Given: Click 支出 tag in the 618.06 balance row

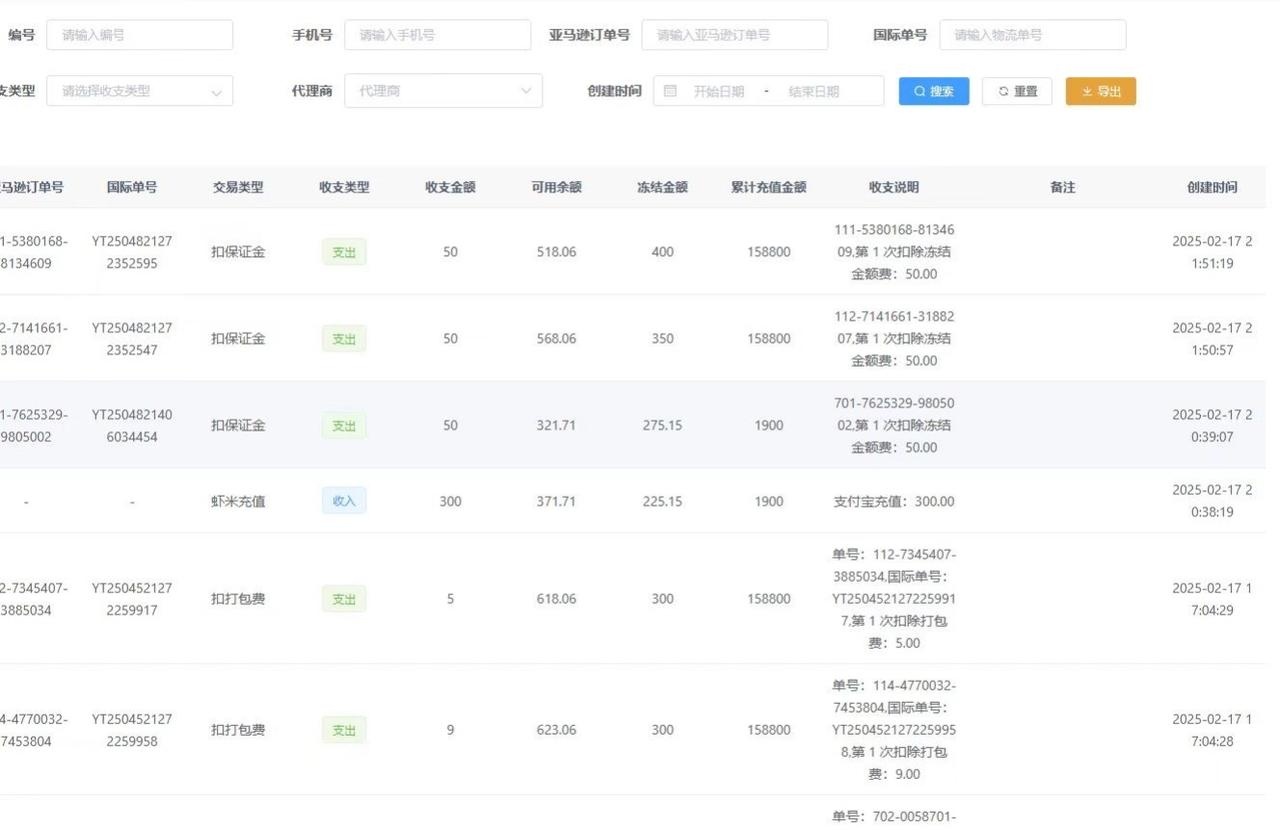Looking at the screenshot, I should coord(344,599).
